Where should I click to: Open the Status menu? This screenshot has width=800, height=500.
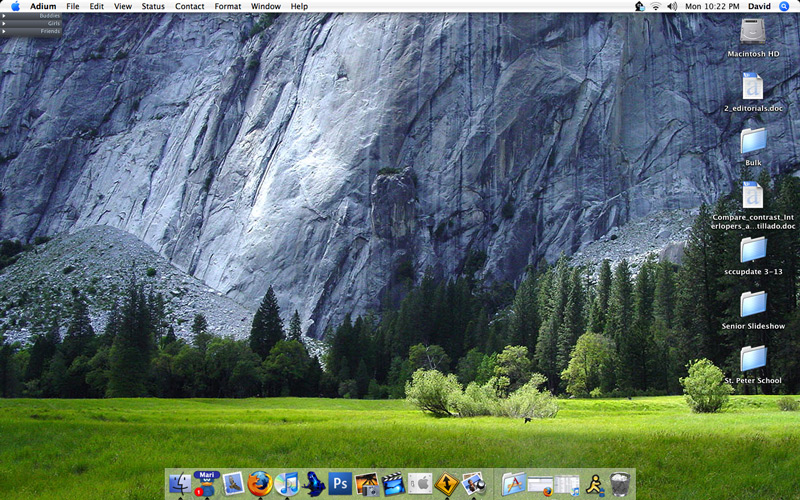tap(153, 6)
